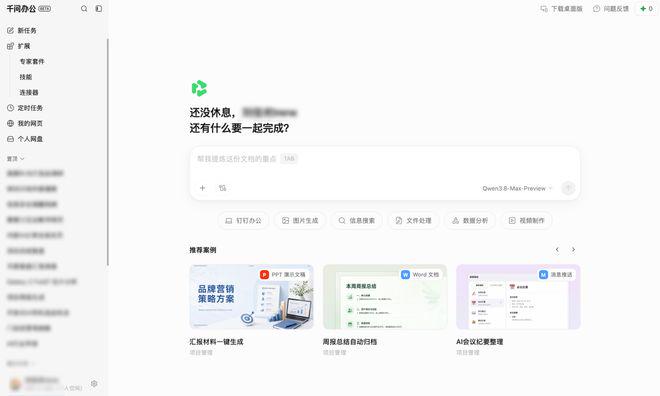Image resolution: width=660 pixels, height=396 pixels.
Task: Click the send arrow button
Action: click(568, 188)
